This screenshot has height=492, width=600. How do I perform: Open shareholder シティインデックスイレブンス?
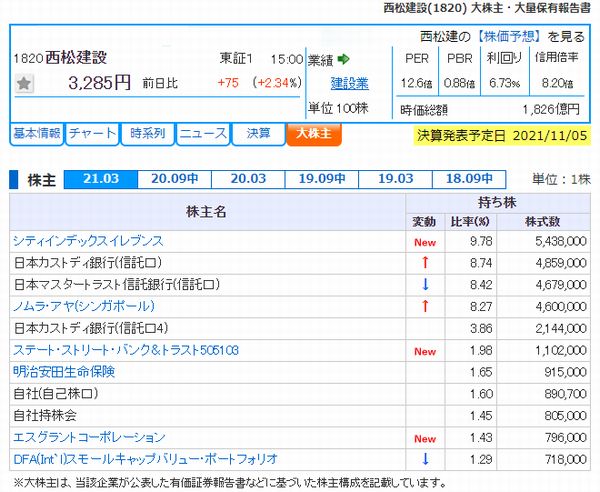click(x=88, y=241)
